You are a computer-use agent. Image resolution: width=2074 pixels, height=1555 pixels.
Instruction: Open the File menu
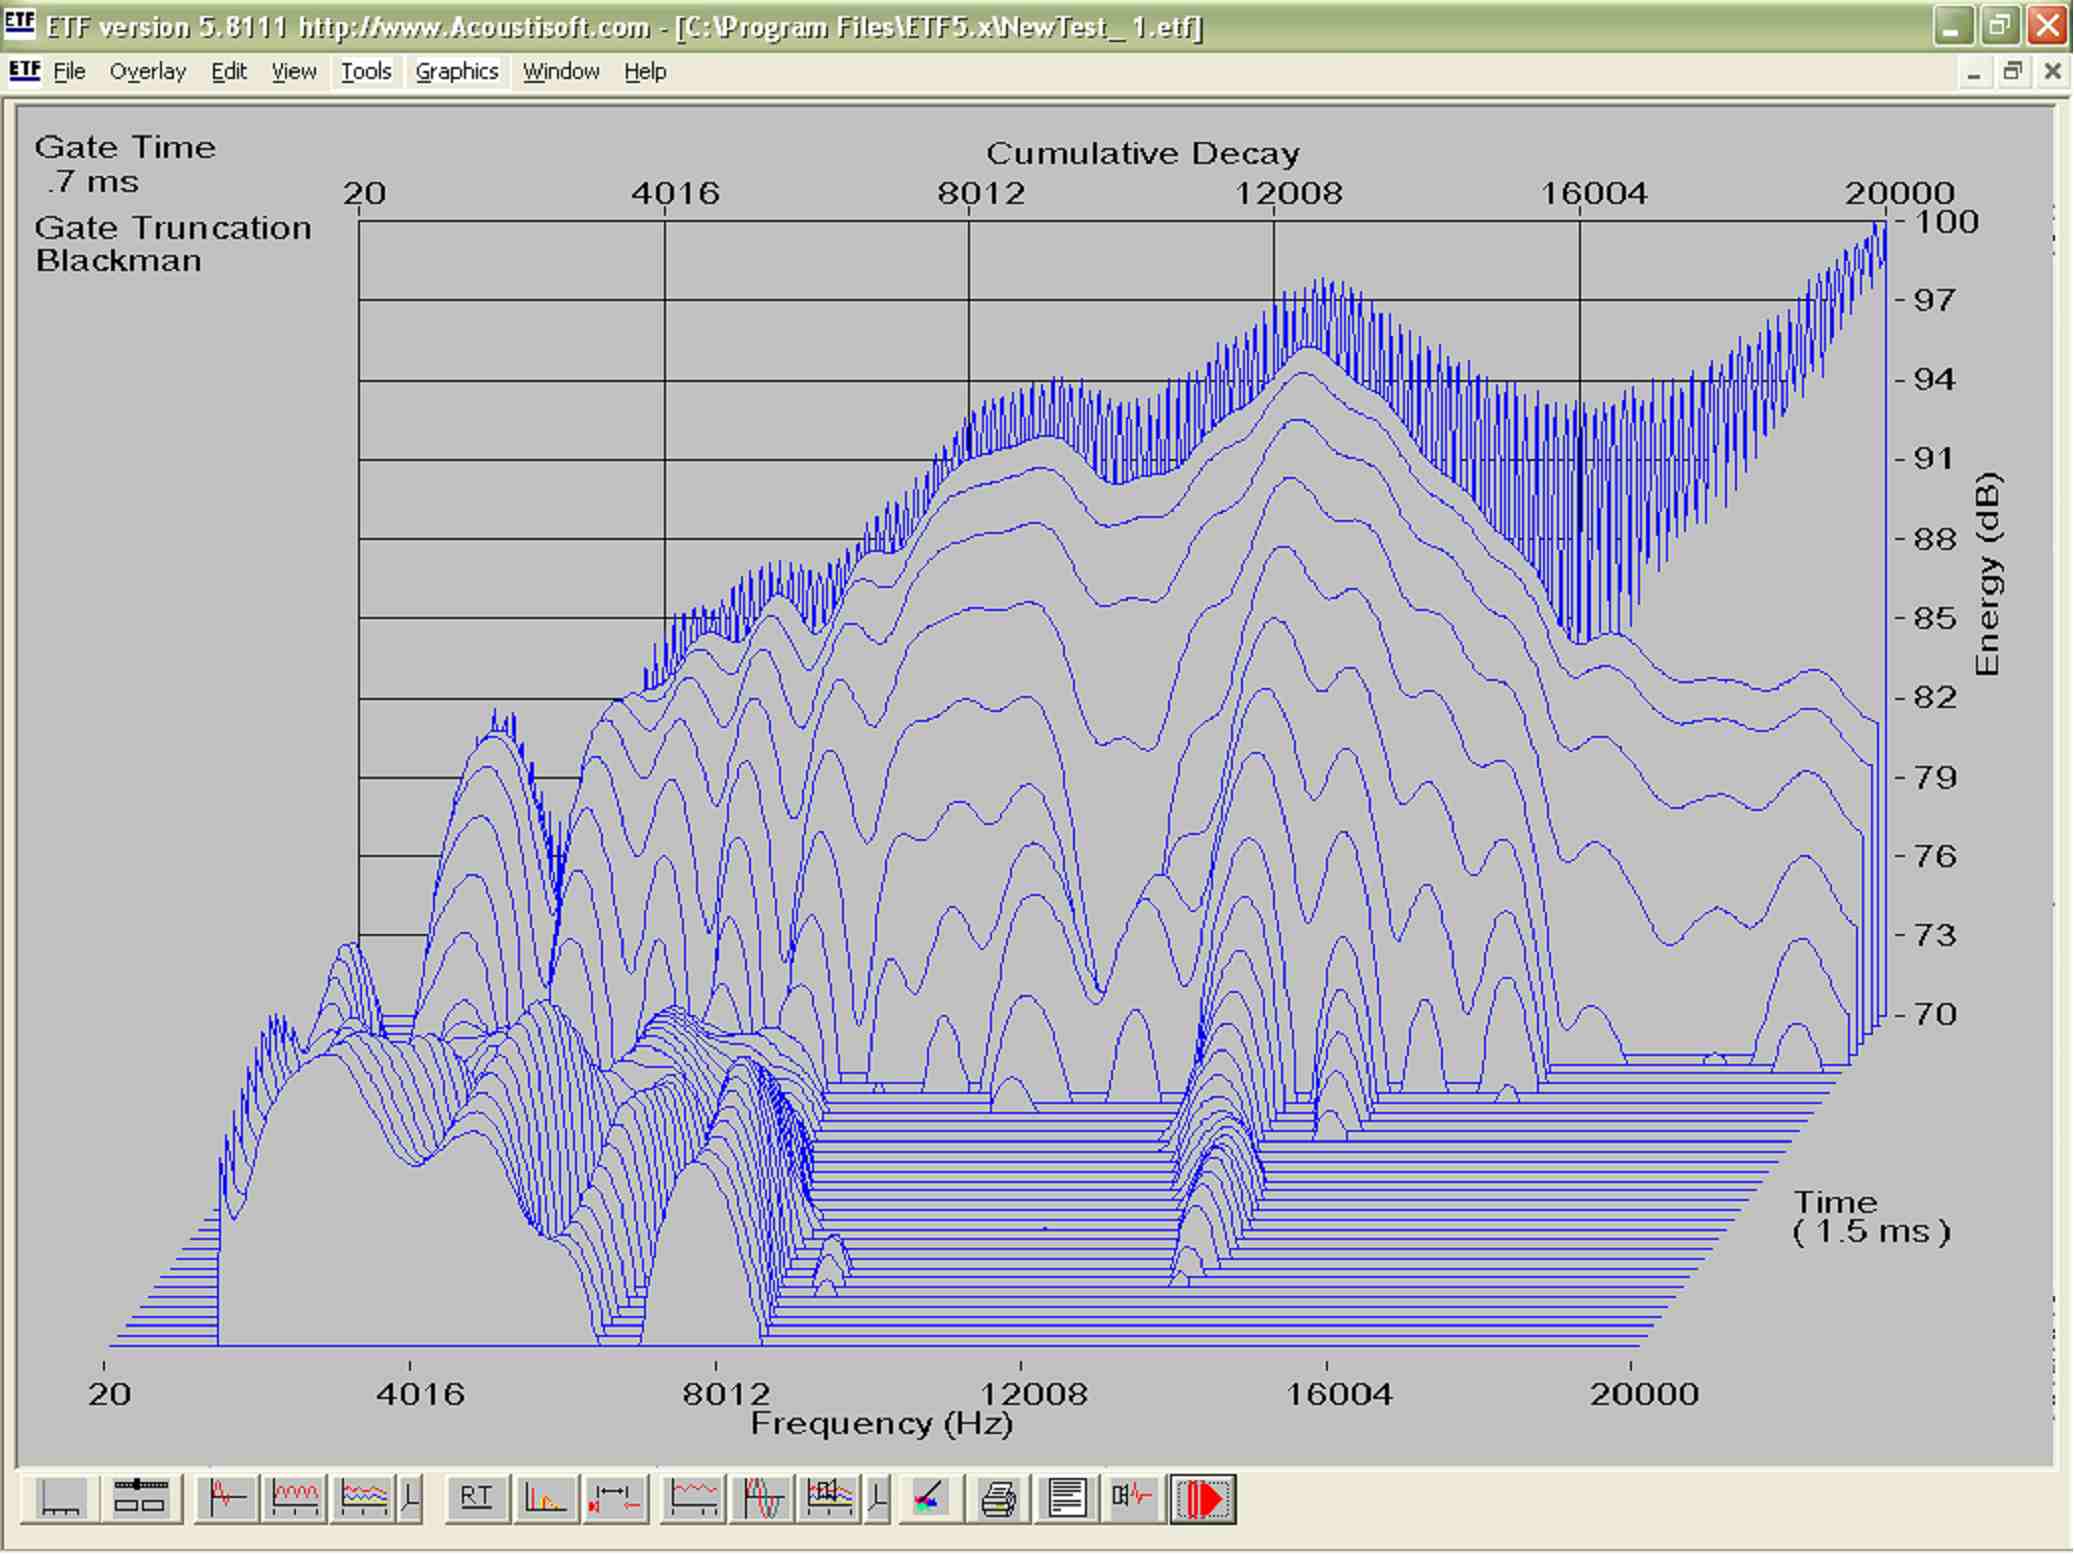pos(69,72)
